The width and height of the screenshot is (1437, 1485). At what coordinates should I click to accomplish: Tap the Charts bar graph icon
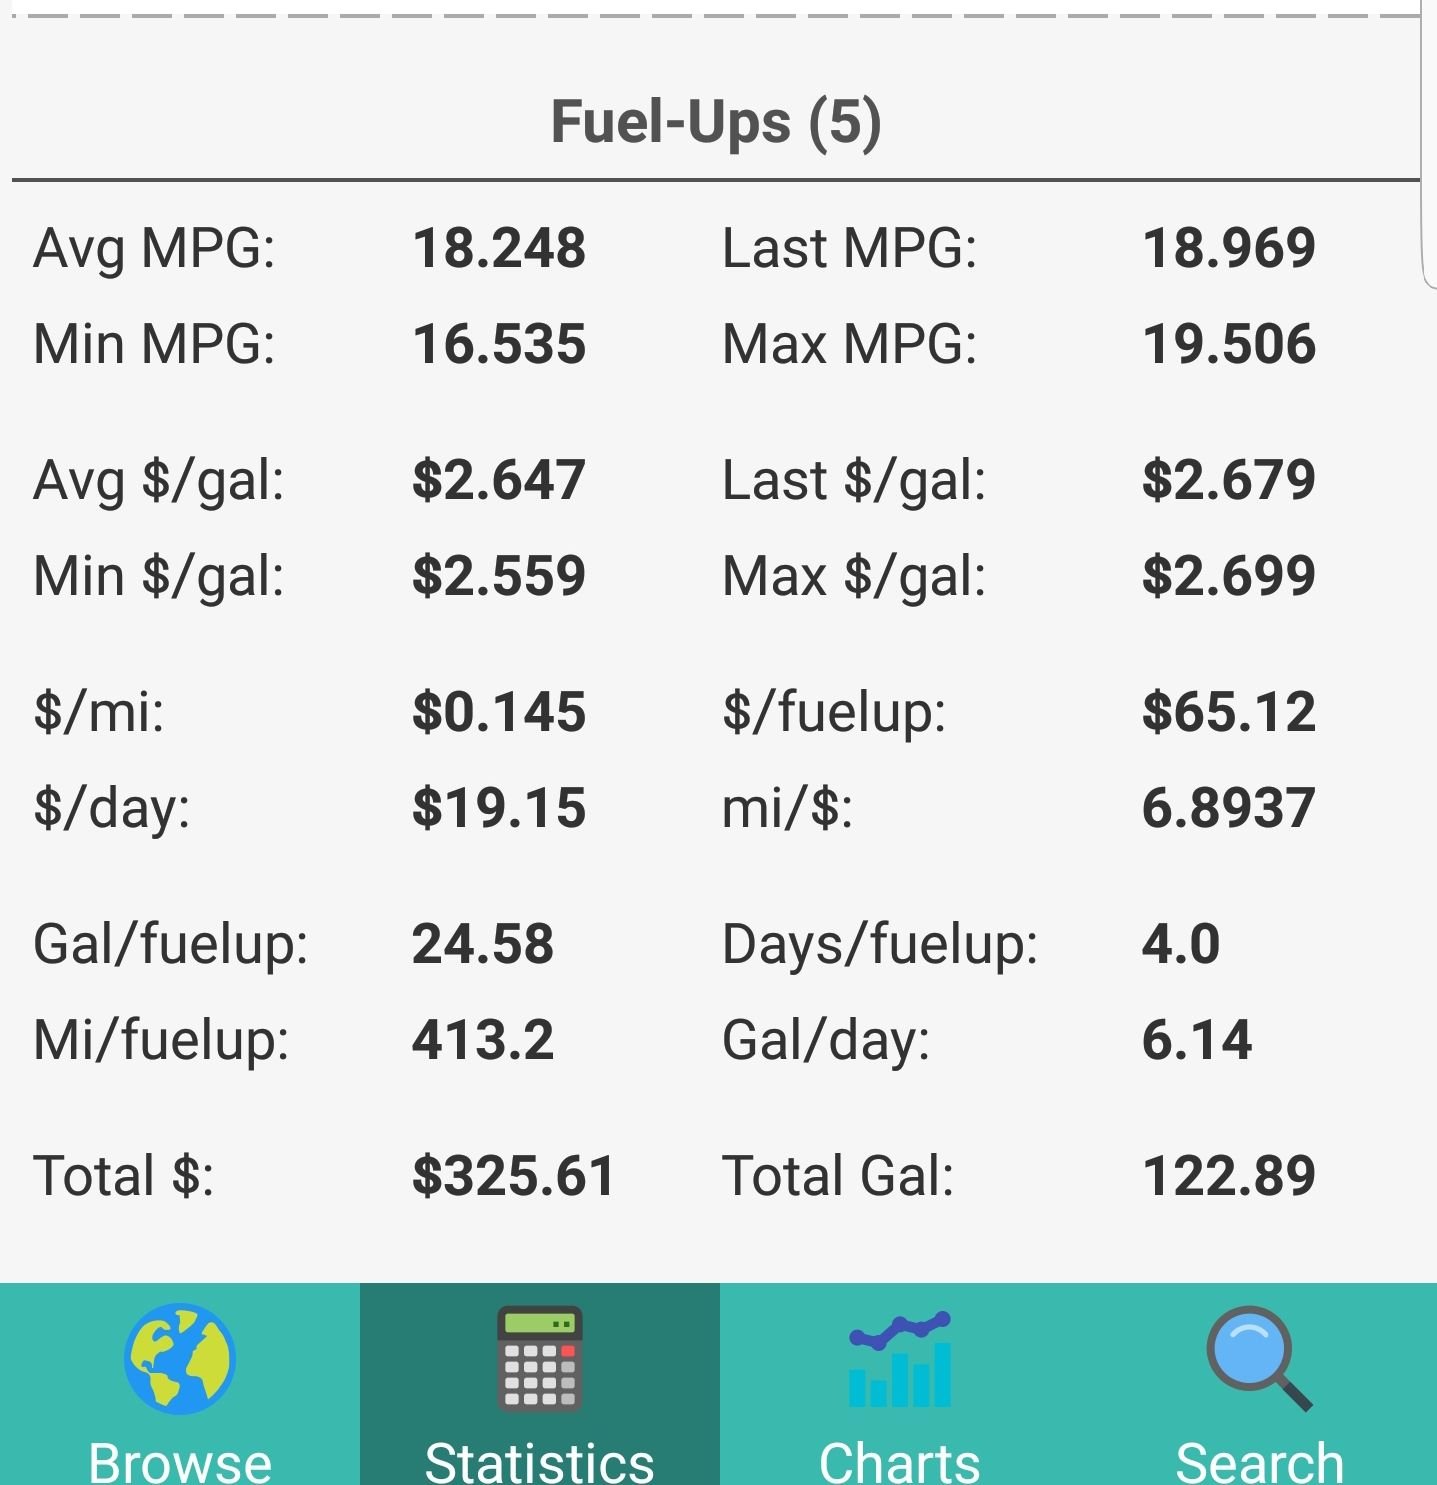pyautogui.click(x=900, y=1358)
